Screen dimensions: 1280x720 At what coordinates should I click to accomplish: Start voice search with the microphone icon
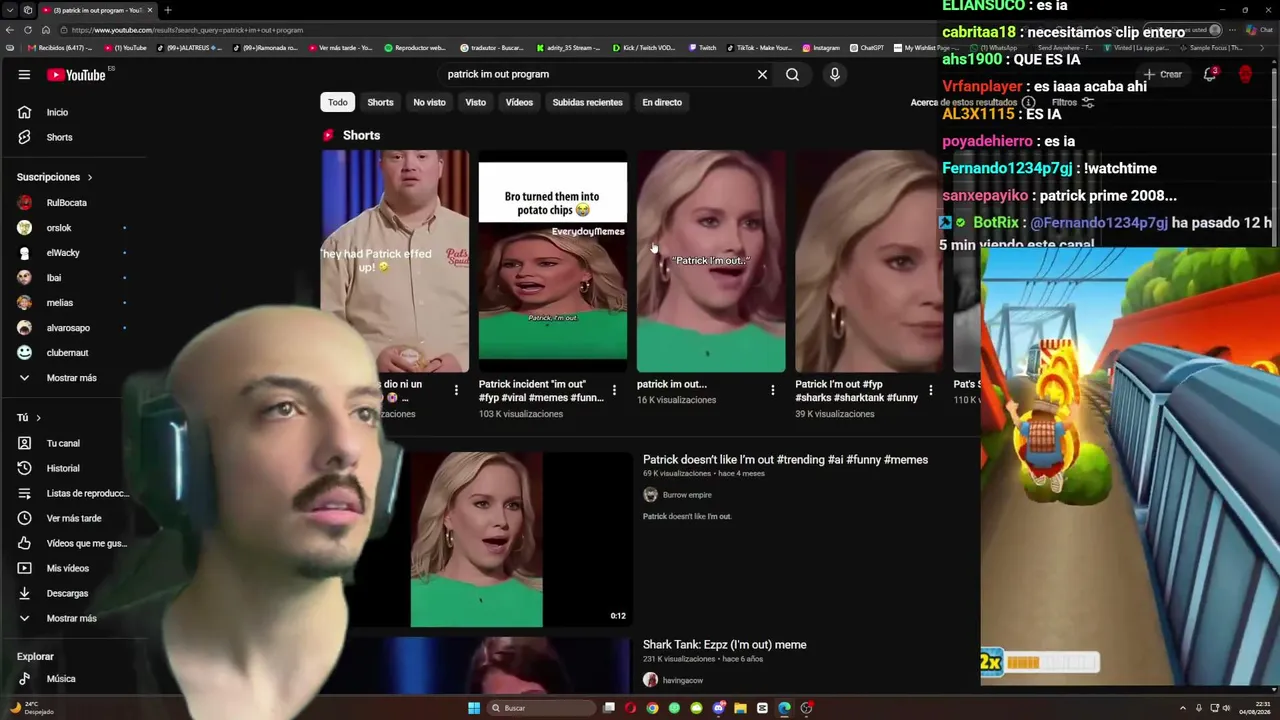(835, 74)
